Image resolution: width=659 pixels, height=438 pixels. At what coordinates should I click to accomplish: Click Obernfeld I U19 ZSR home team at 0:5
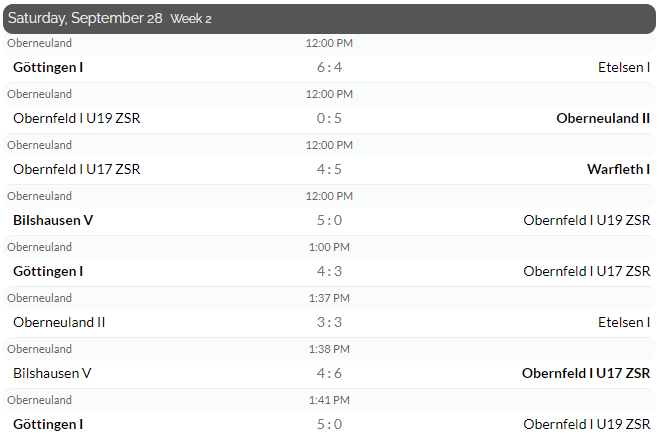(x=76, y=119)
